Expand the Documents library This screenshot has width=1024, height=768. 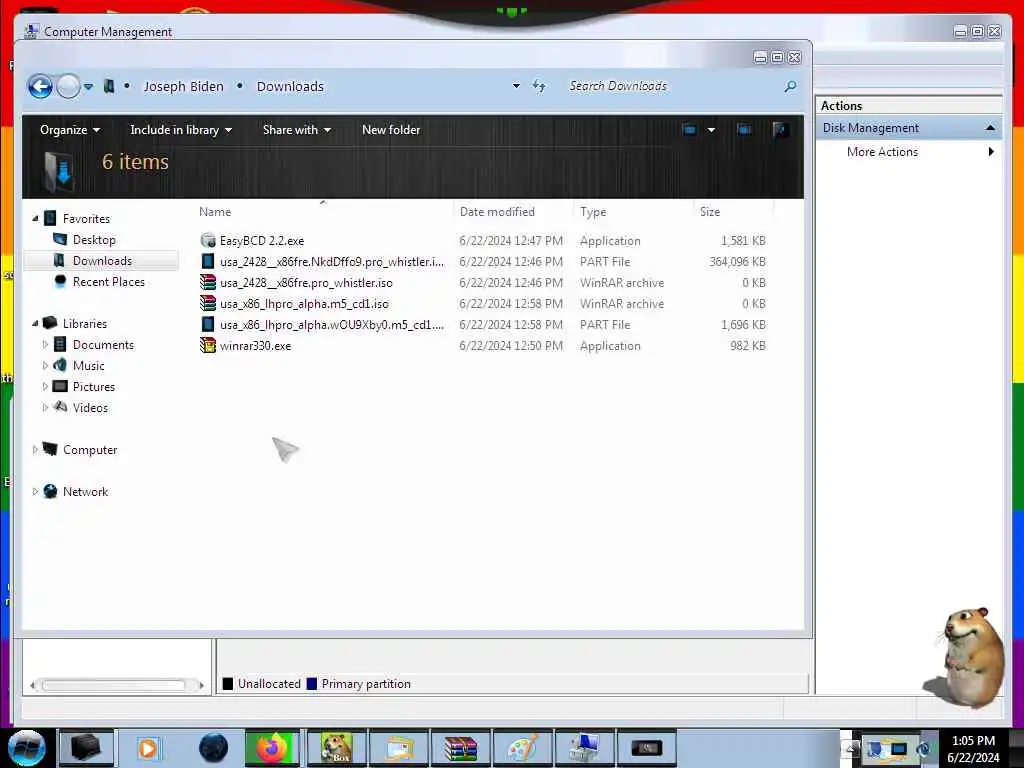[45, 344]
